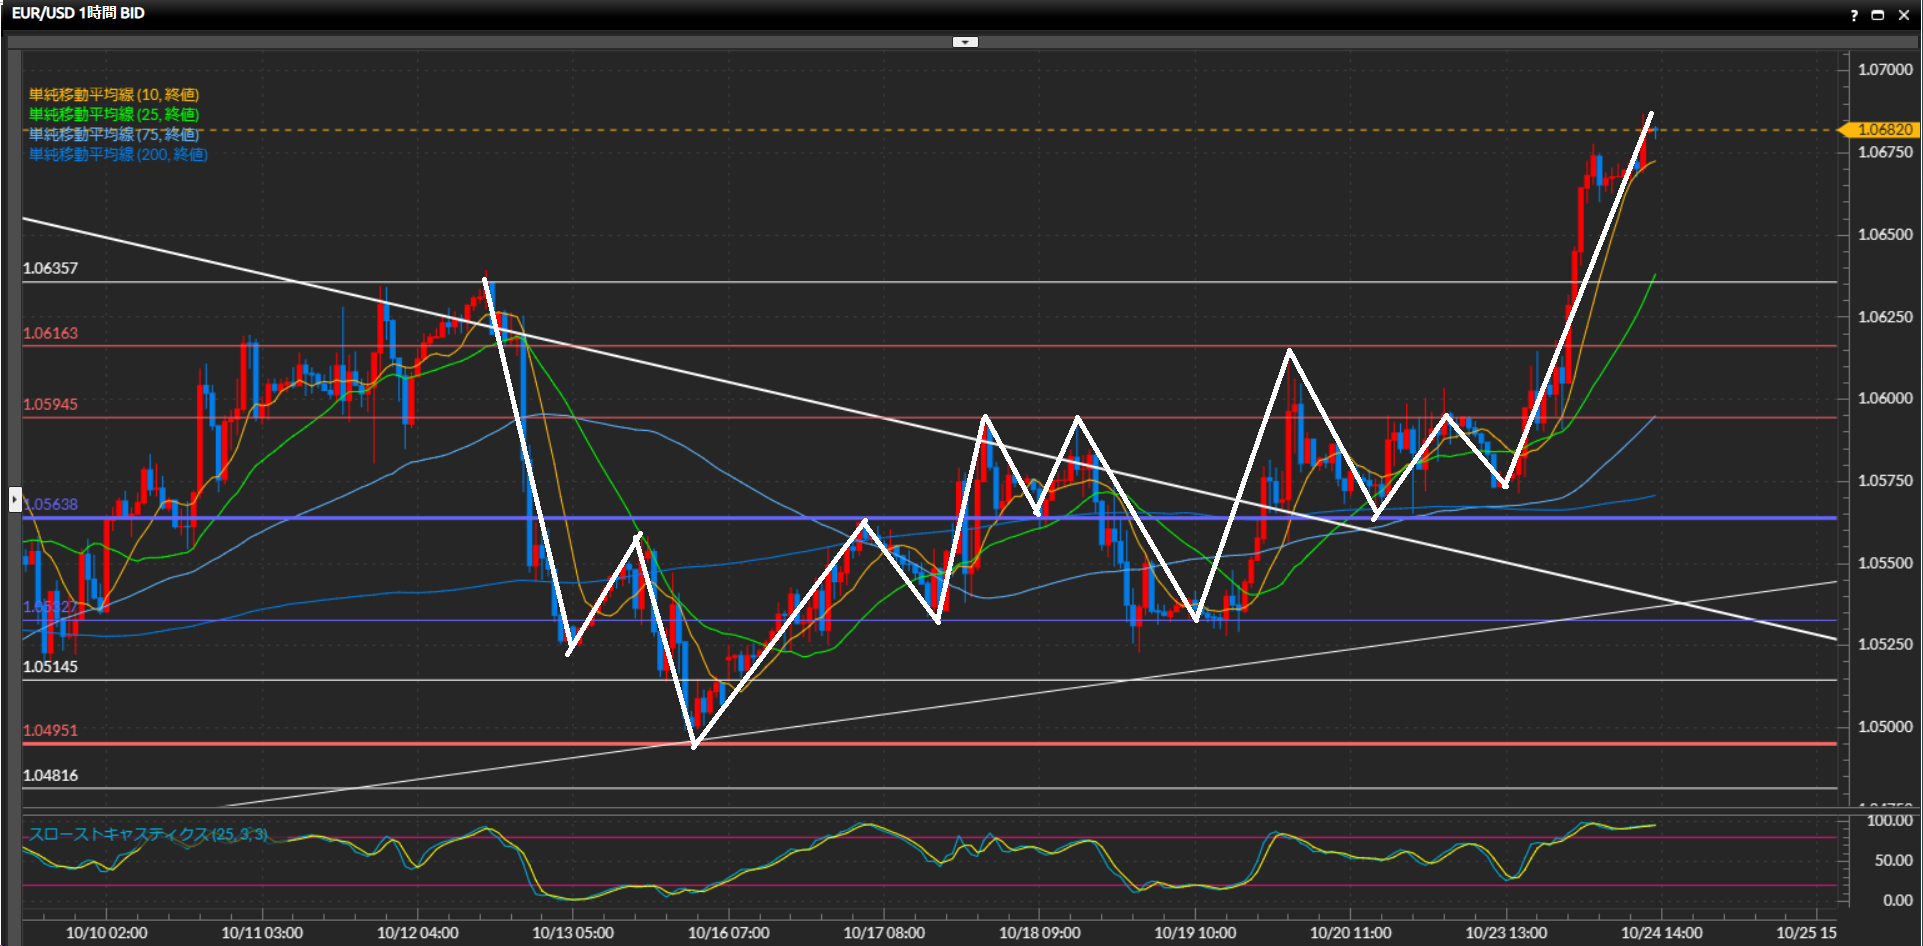This screenshot has height=946, width=1923.
Task: Expand the left side panel arrow
Action: [x=15, y=499]
